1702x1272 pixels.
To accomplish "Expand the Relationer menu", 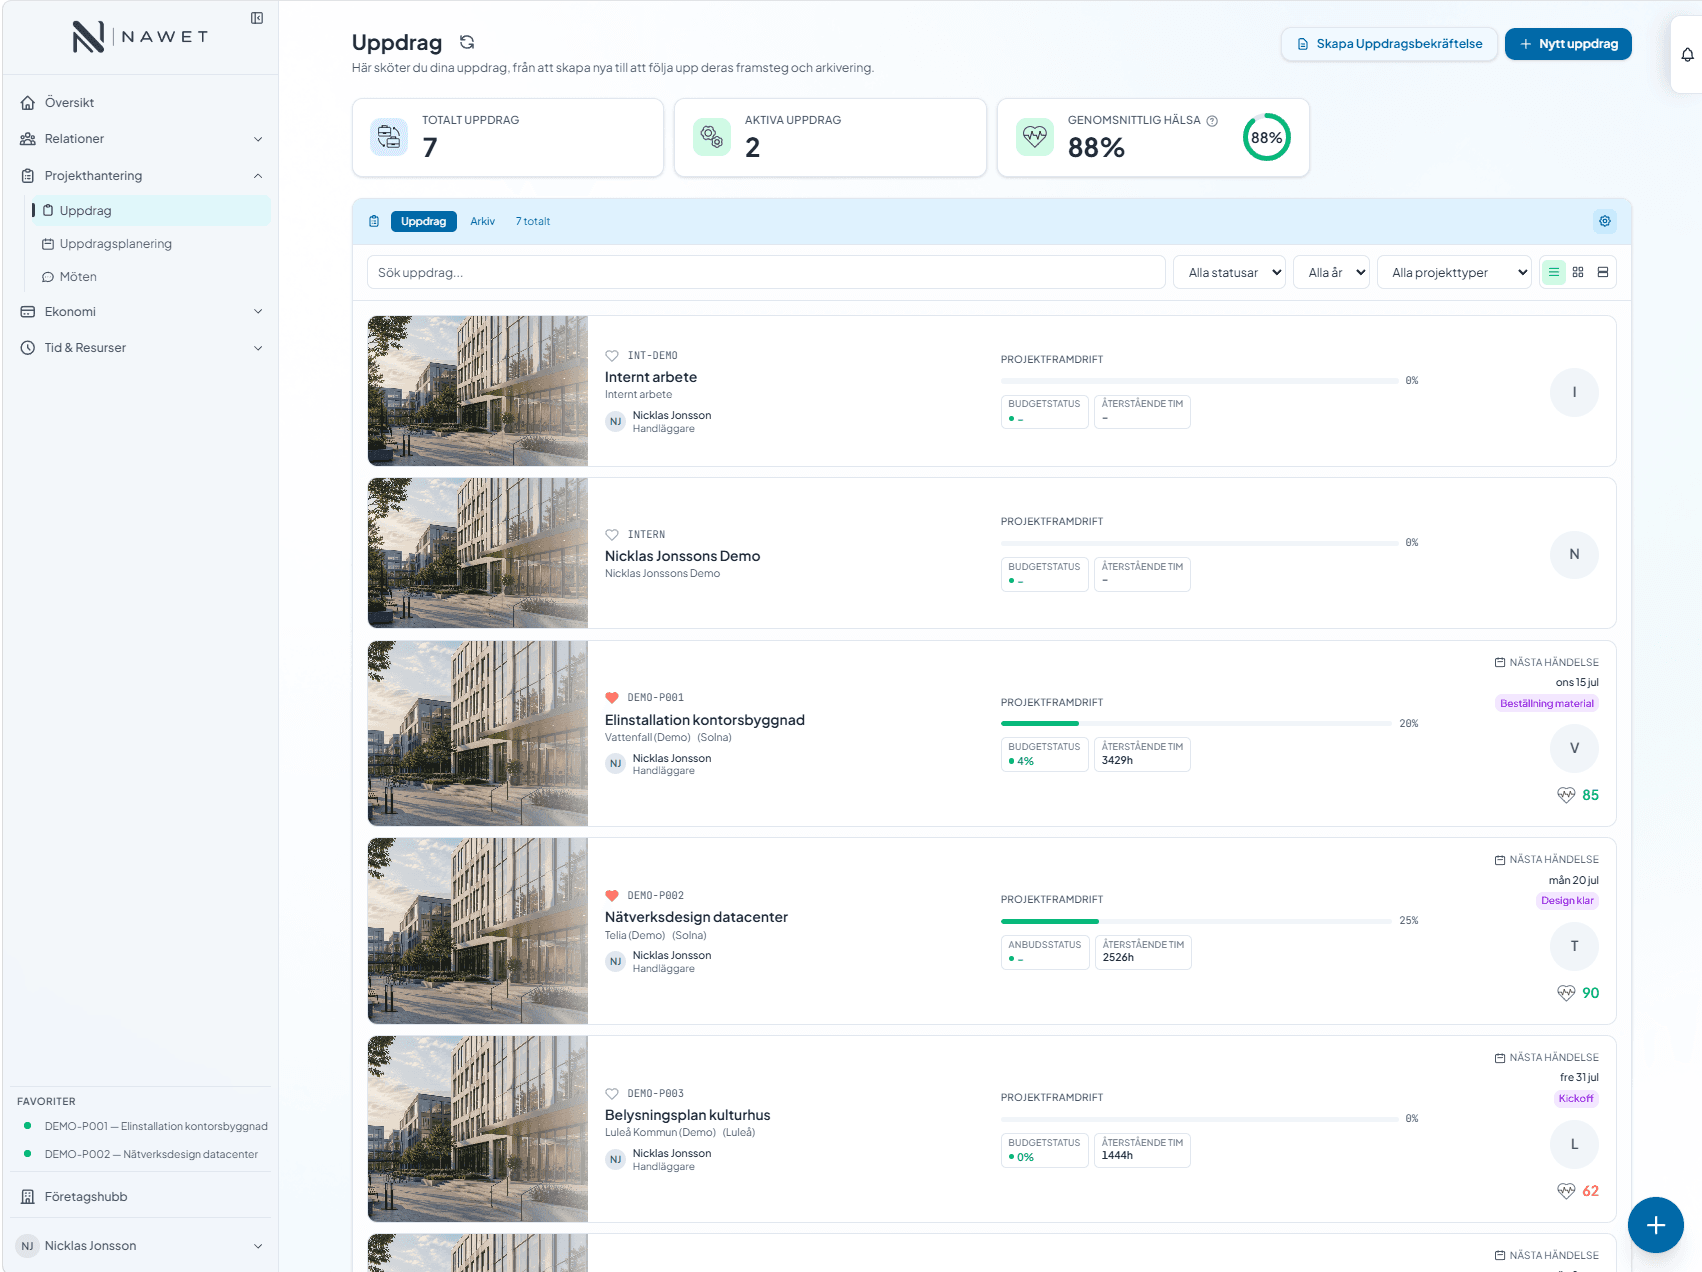I will (141, 139).
